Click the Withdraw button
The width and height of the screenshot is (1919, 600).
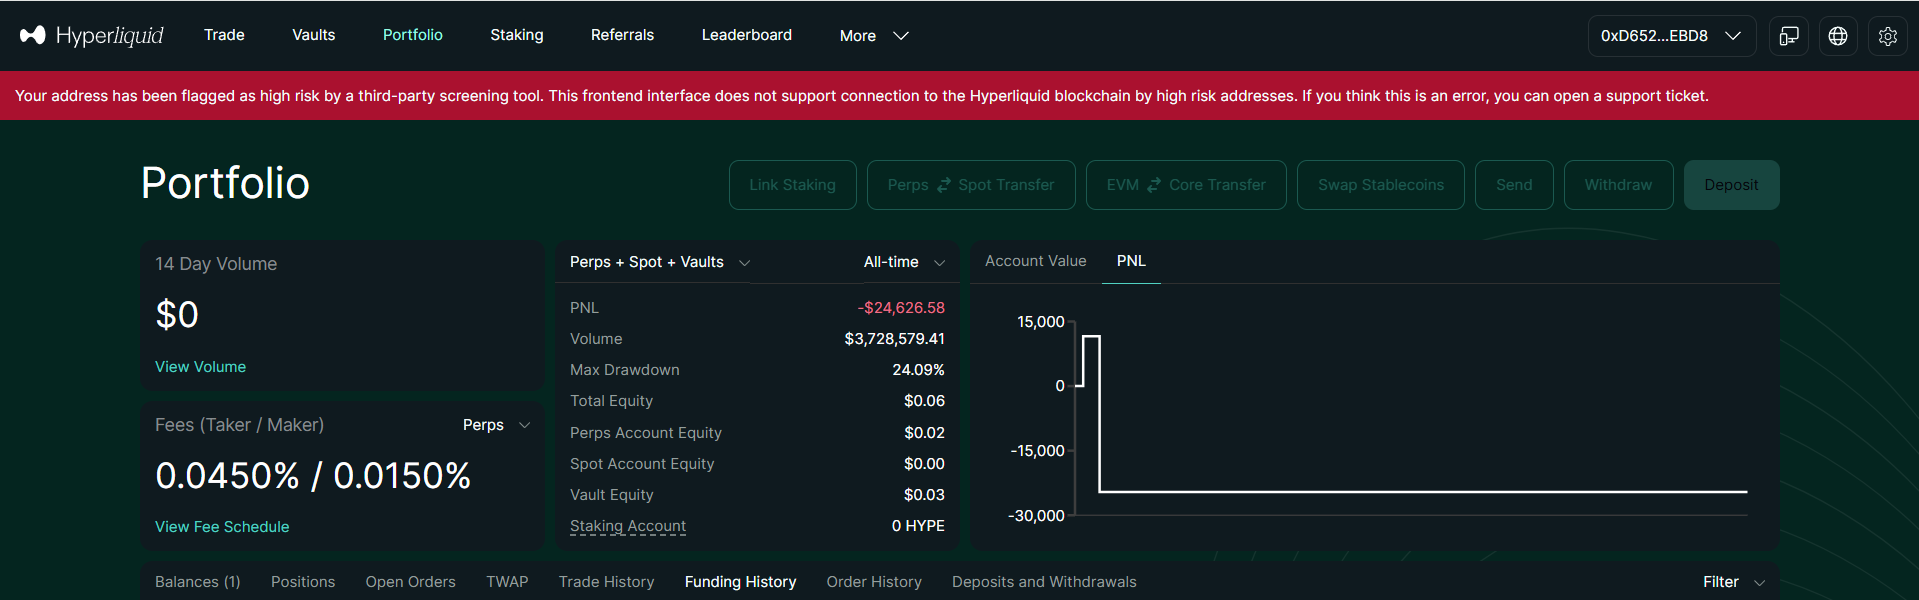(x=1617, y=184)
